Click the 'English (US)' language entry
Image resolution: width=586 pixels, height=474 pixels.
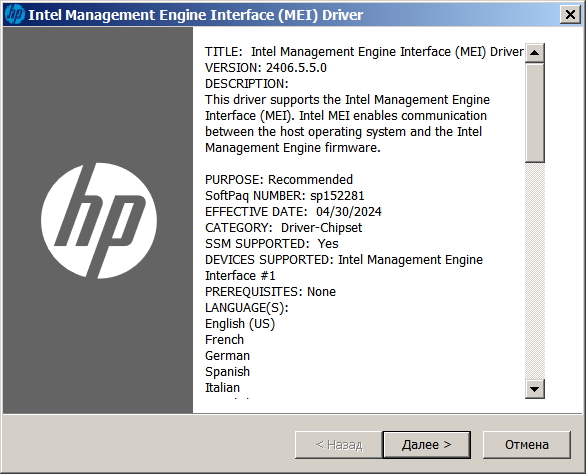click(x=240, y=324)
